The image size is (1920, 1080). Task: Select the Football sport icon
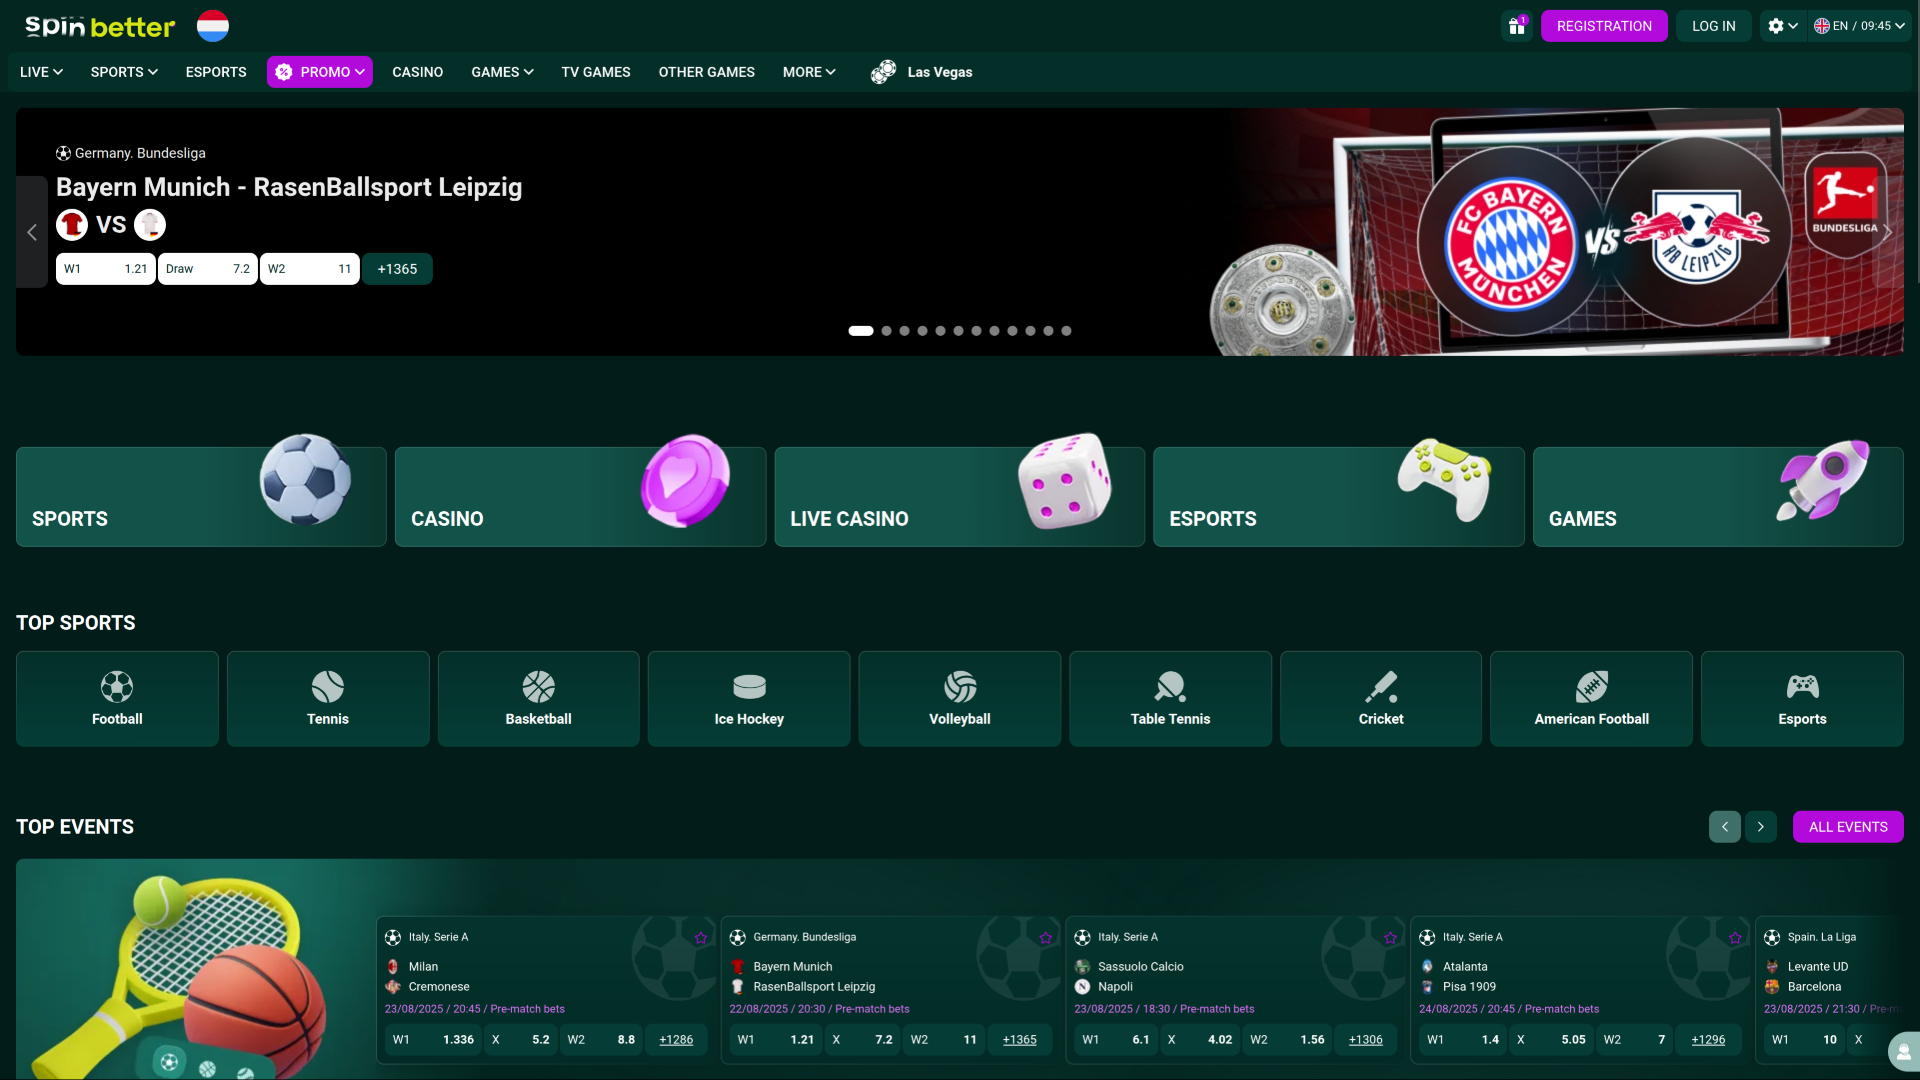pyautogui.click(x=116, y=687)
